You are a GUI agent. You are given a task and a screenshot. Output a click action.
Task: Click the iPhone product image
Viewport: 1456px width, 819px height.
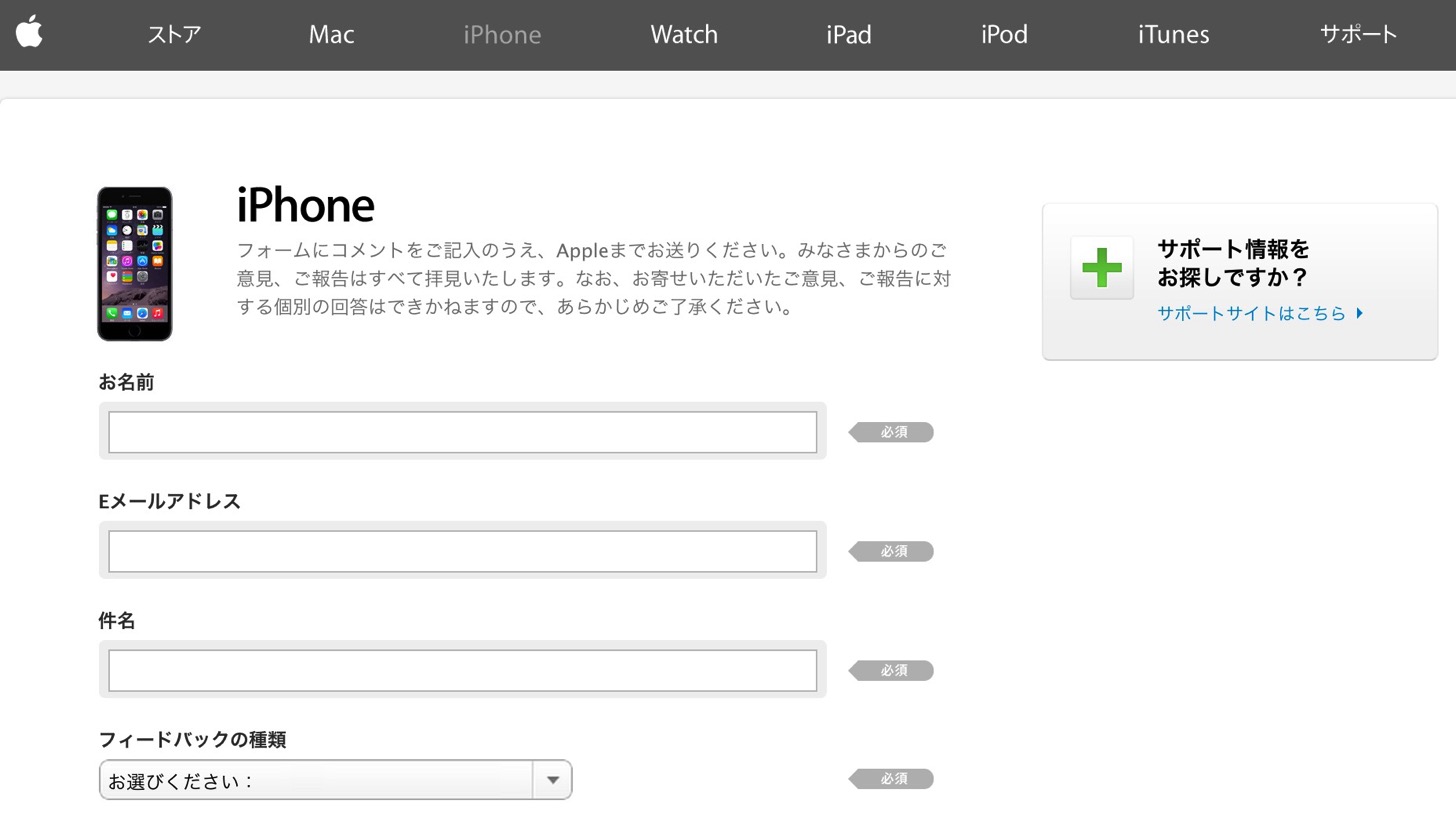tap(134, 264)
